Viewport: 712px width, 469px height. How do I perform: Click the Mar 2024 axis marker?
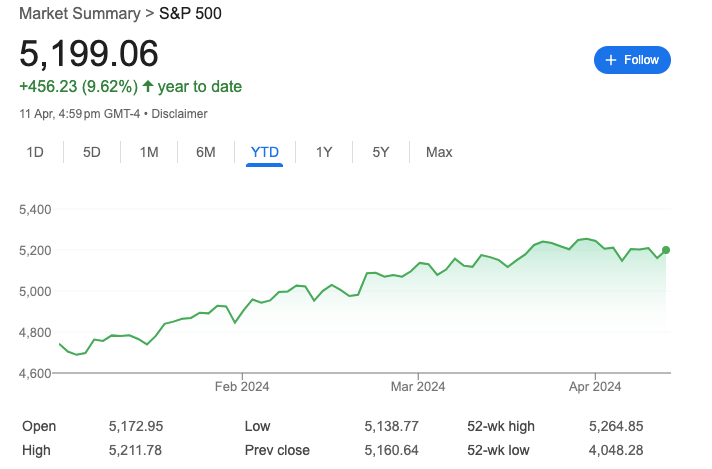pos(418,386)
